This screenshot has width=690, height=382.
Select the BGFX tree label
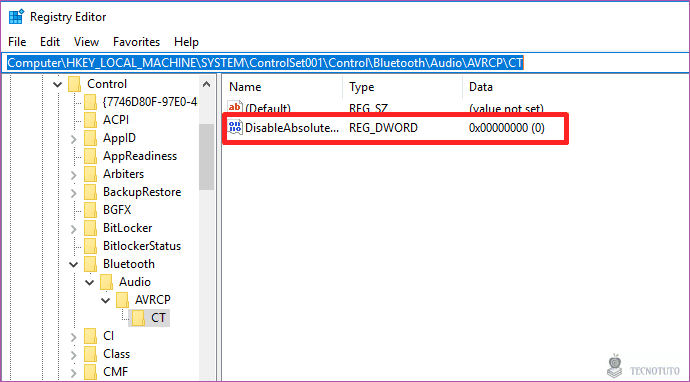coord(117,210)
